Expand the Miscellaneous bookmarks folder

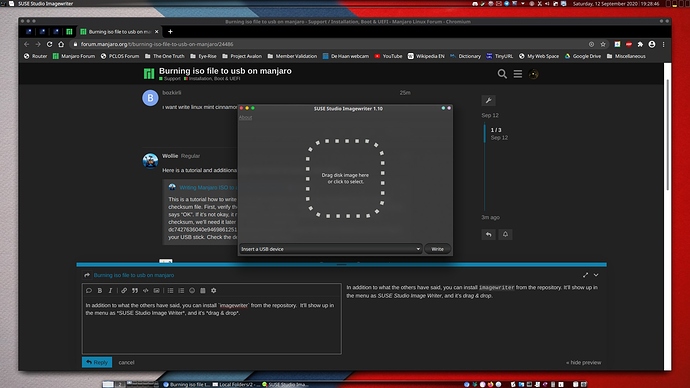[626, 56]
